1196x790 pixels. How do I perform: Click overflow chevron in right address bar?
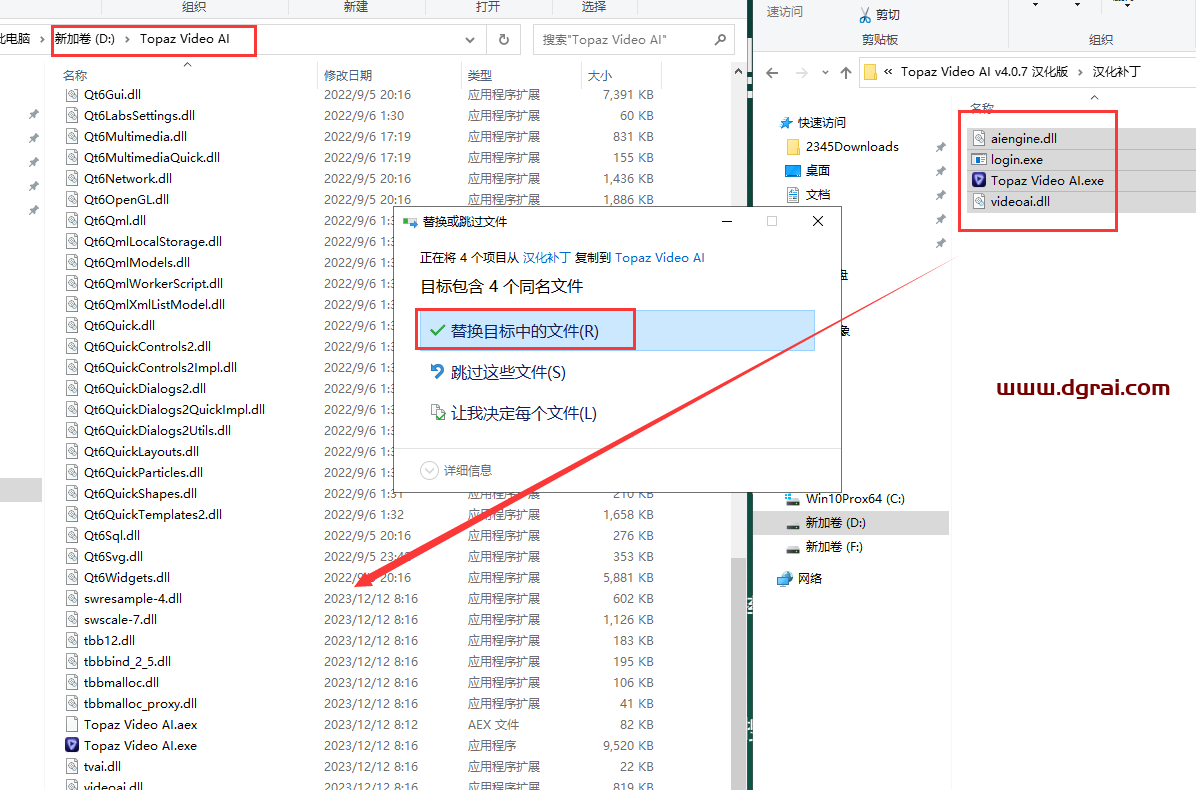coord(888,72)
